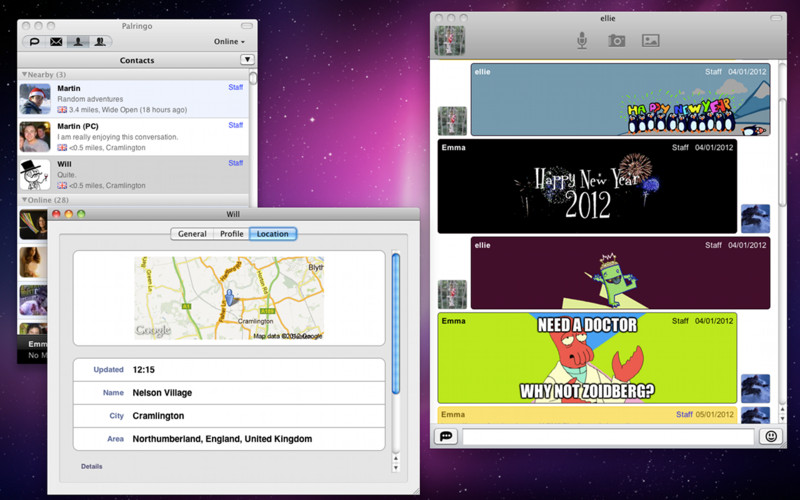Click Martin (PC) avatar photo
The width and height of the screenshot is (800, 500).
point(35,137)
